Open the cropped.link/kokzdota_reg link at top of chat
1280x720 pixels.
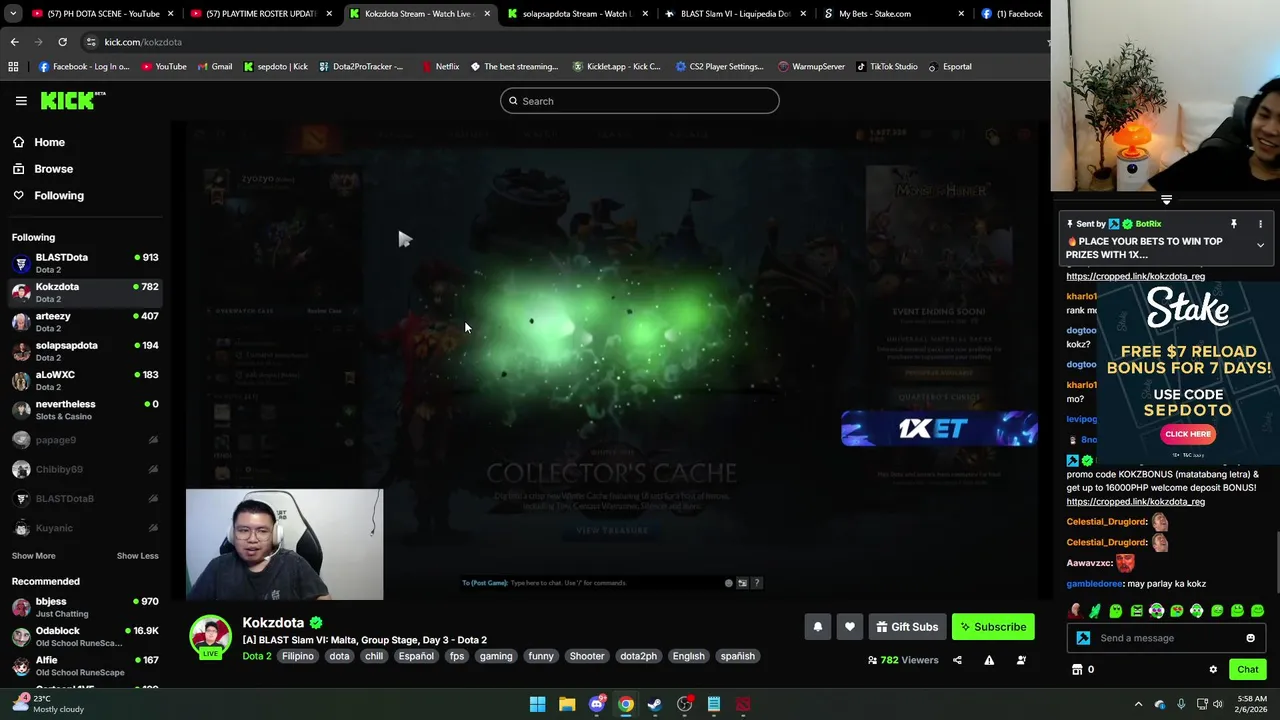(1135, 276)
